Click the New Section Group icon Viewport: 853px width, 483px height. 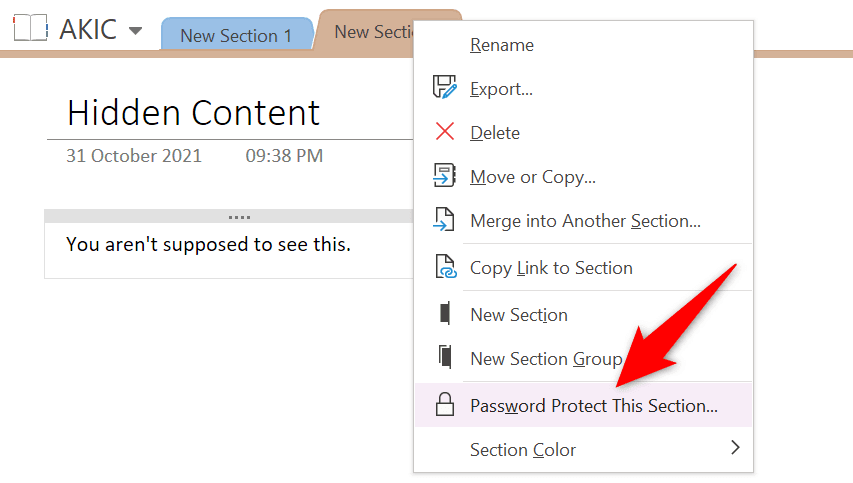pyautogui.click(x=444, y=357)
